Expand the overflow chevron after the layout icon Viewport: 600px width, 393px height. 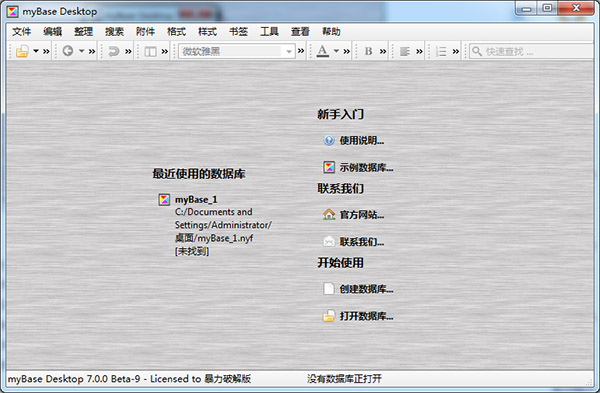pos(165,51)
